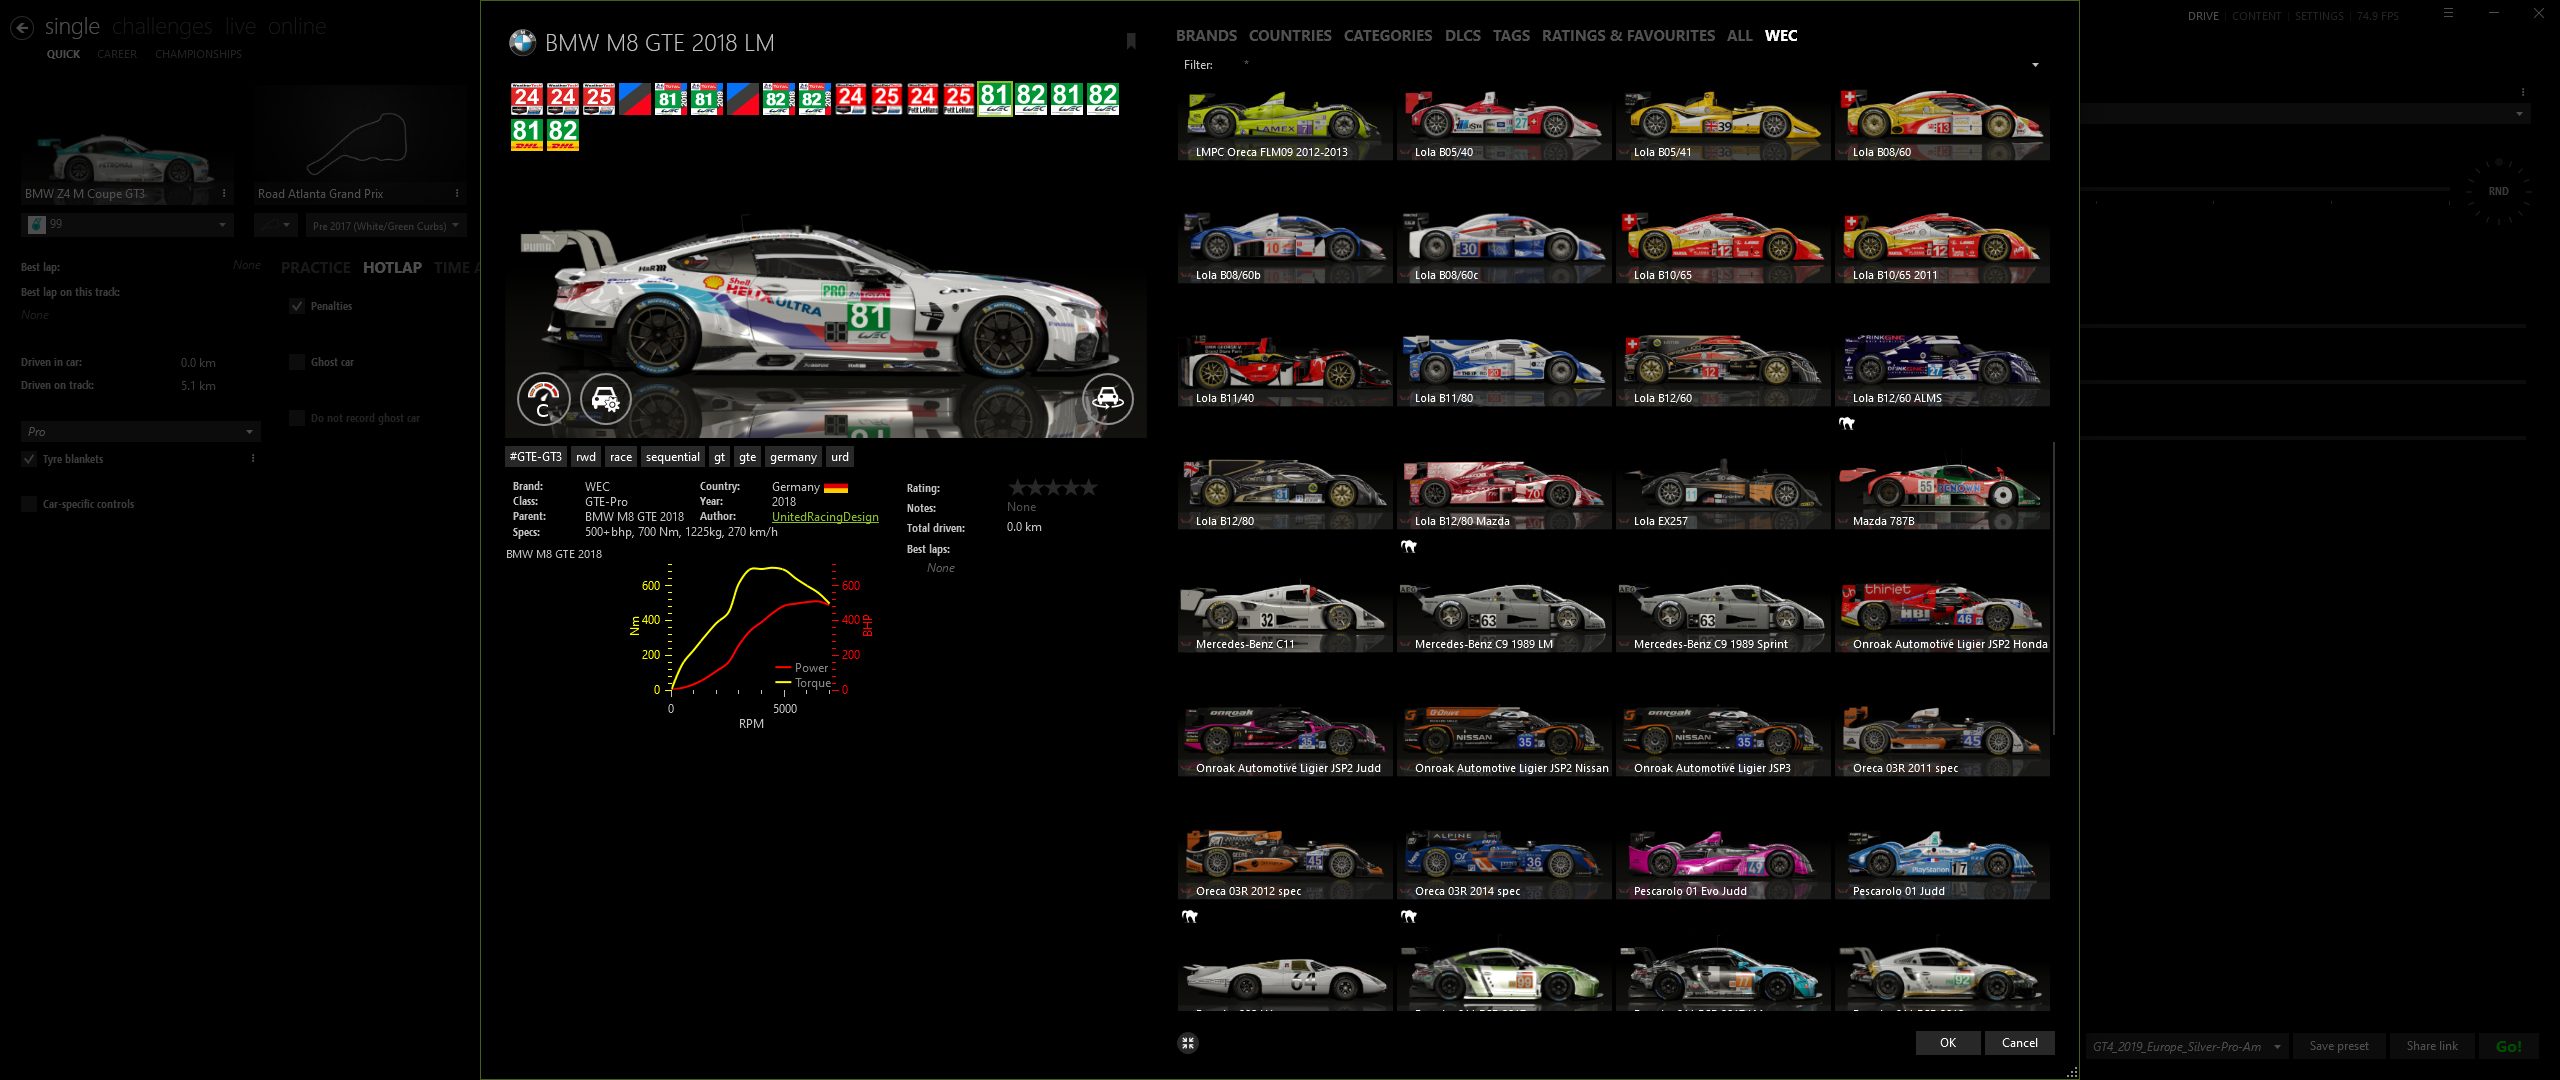Click the BMW logo next to the title

tap(522, 42)
